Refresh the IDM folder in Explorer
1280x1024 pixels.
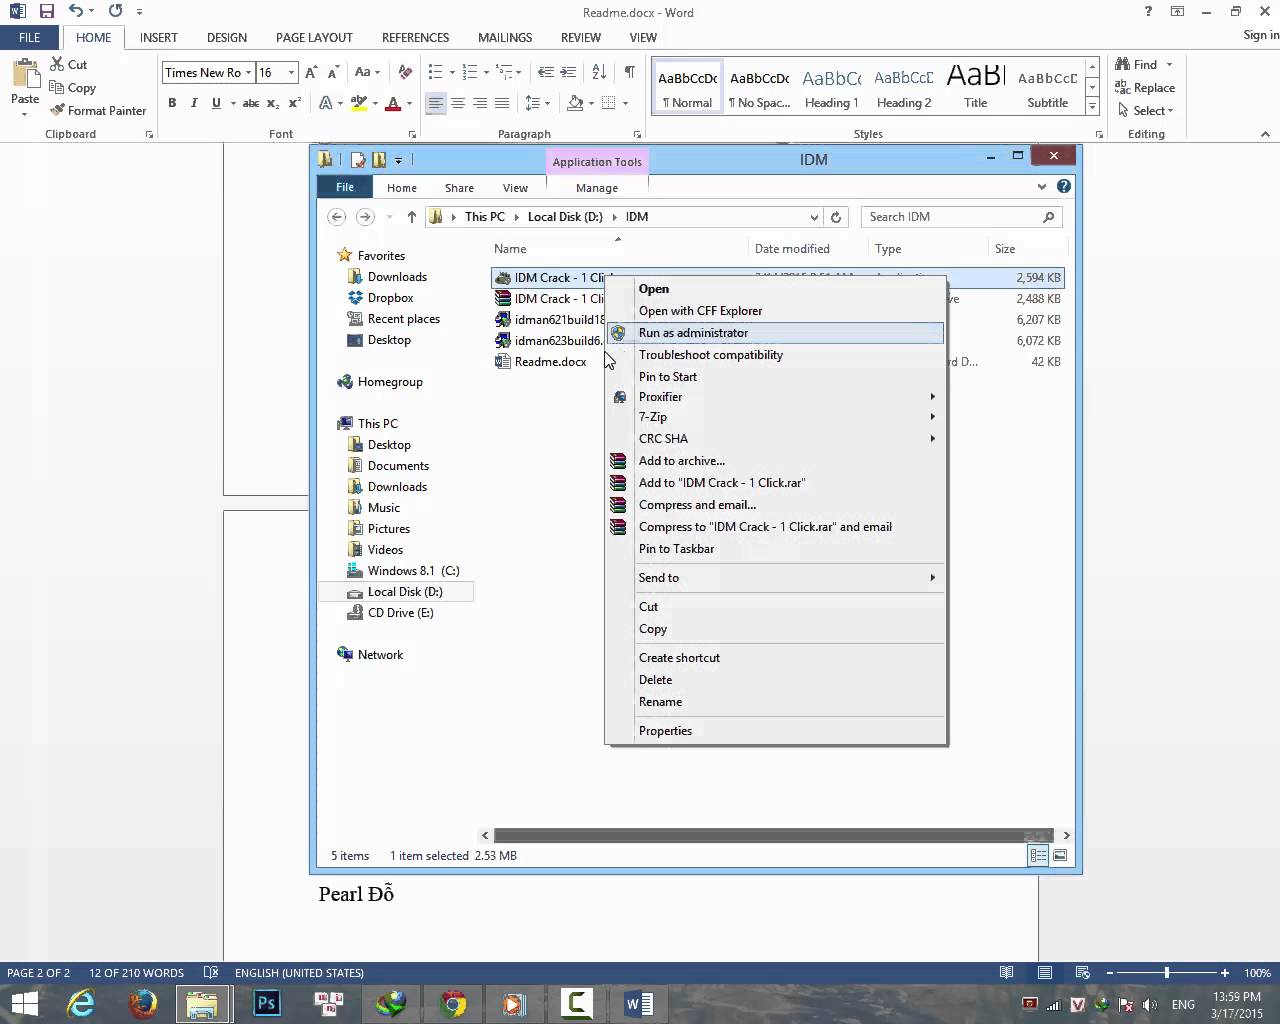point(836,217)
